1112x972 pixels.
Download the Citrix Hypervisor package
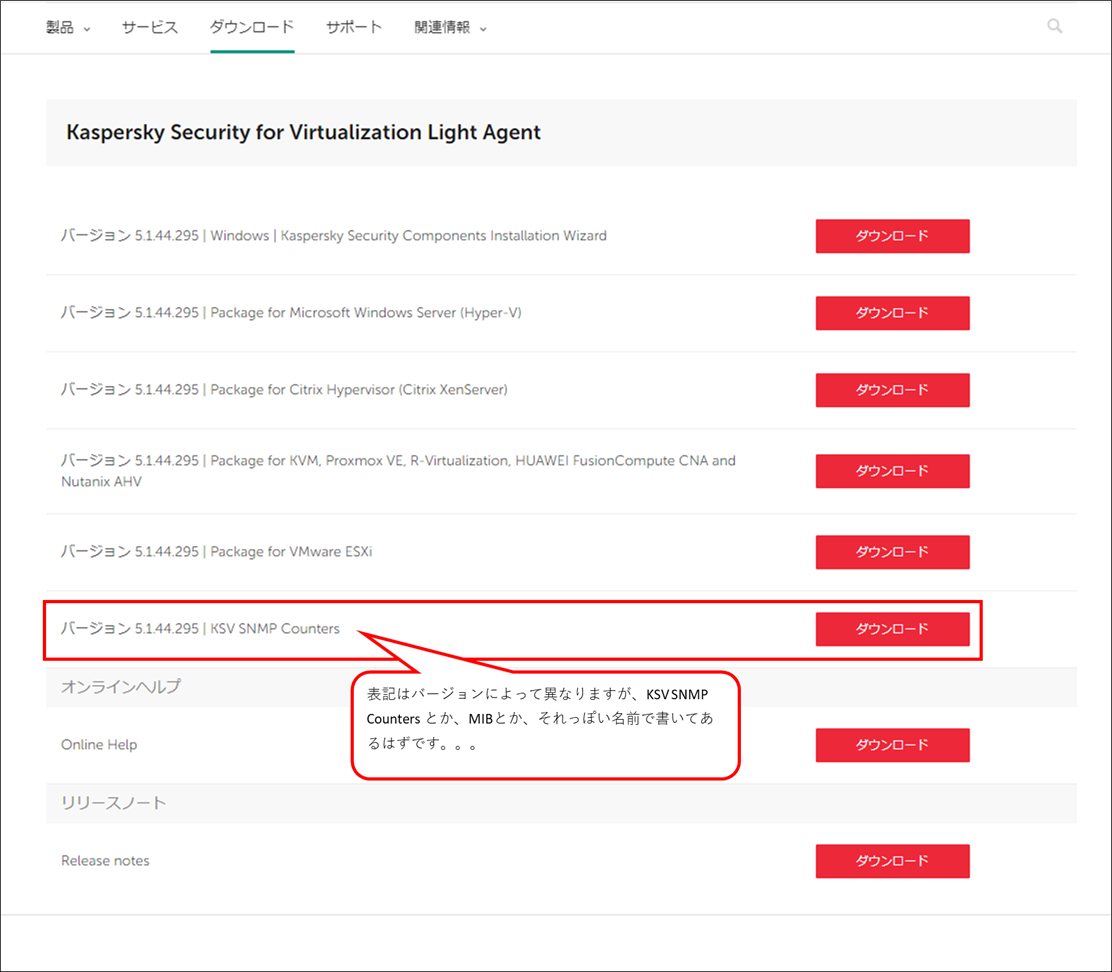tap(892, 390)
